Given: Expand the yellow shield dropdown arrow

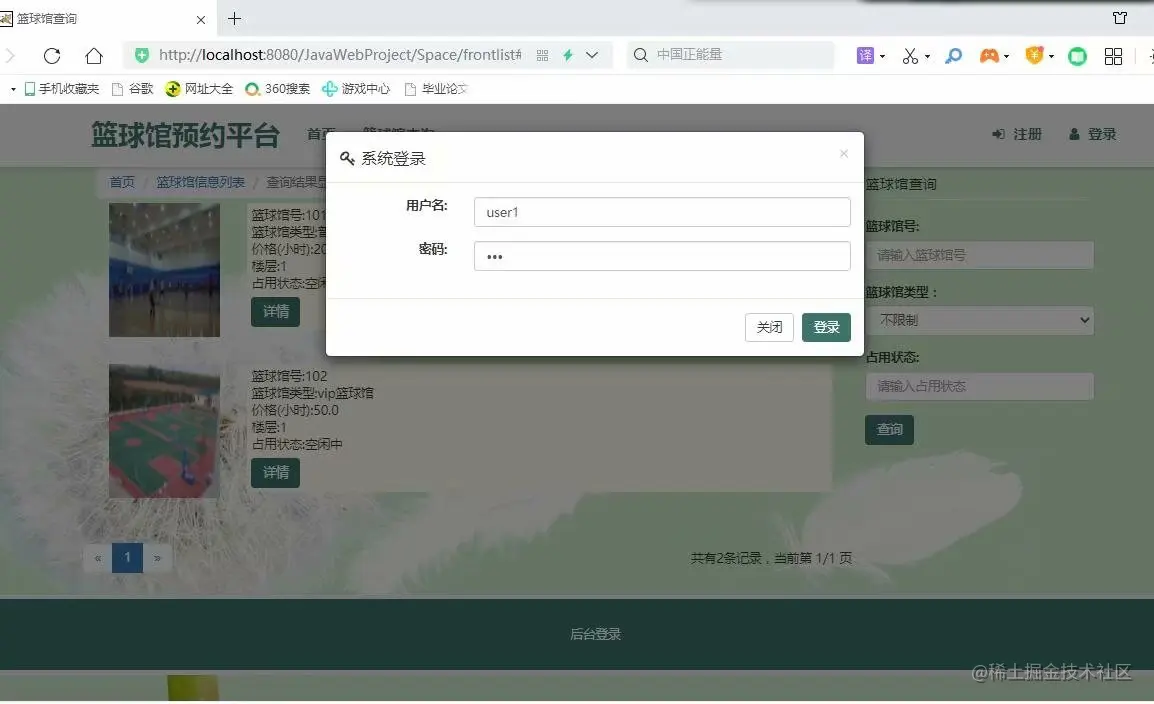Looking at the screenshot, I should pyautogui.click(x=1051, y=57).
